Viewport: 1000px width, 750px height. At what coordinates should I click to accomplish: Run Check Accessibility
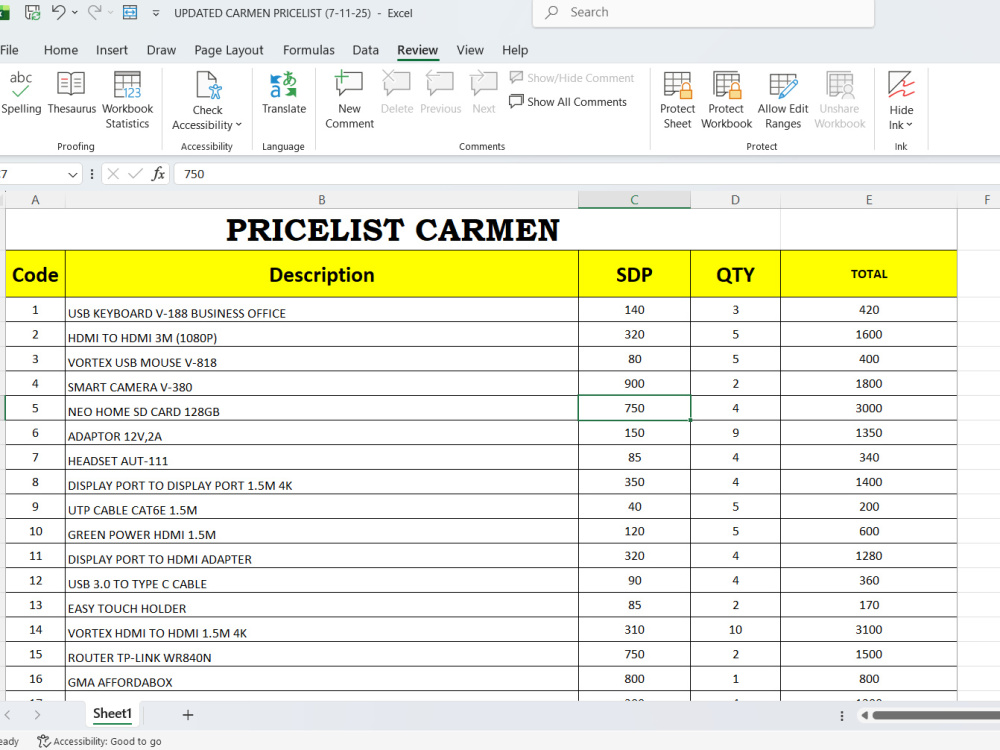tap(207, 101)
